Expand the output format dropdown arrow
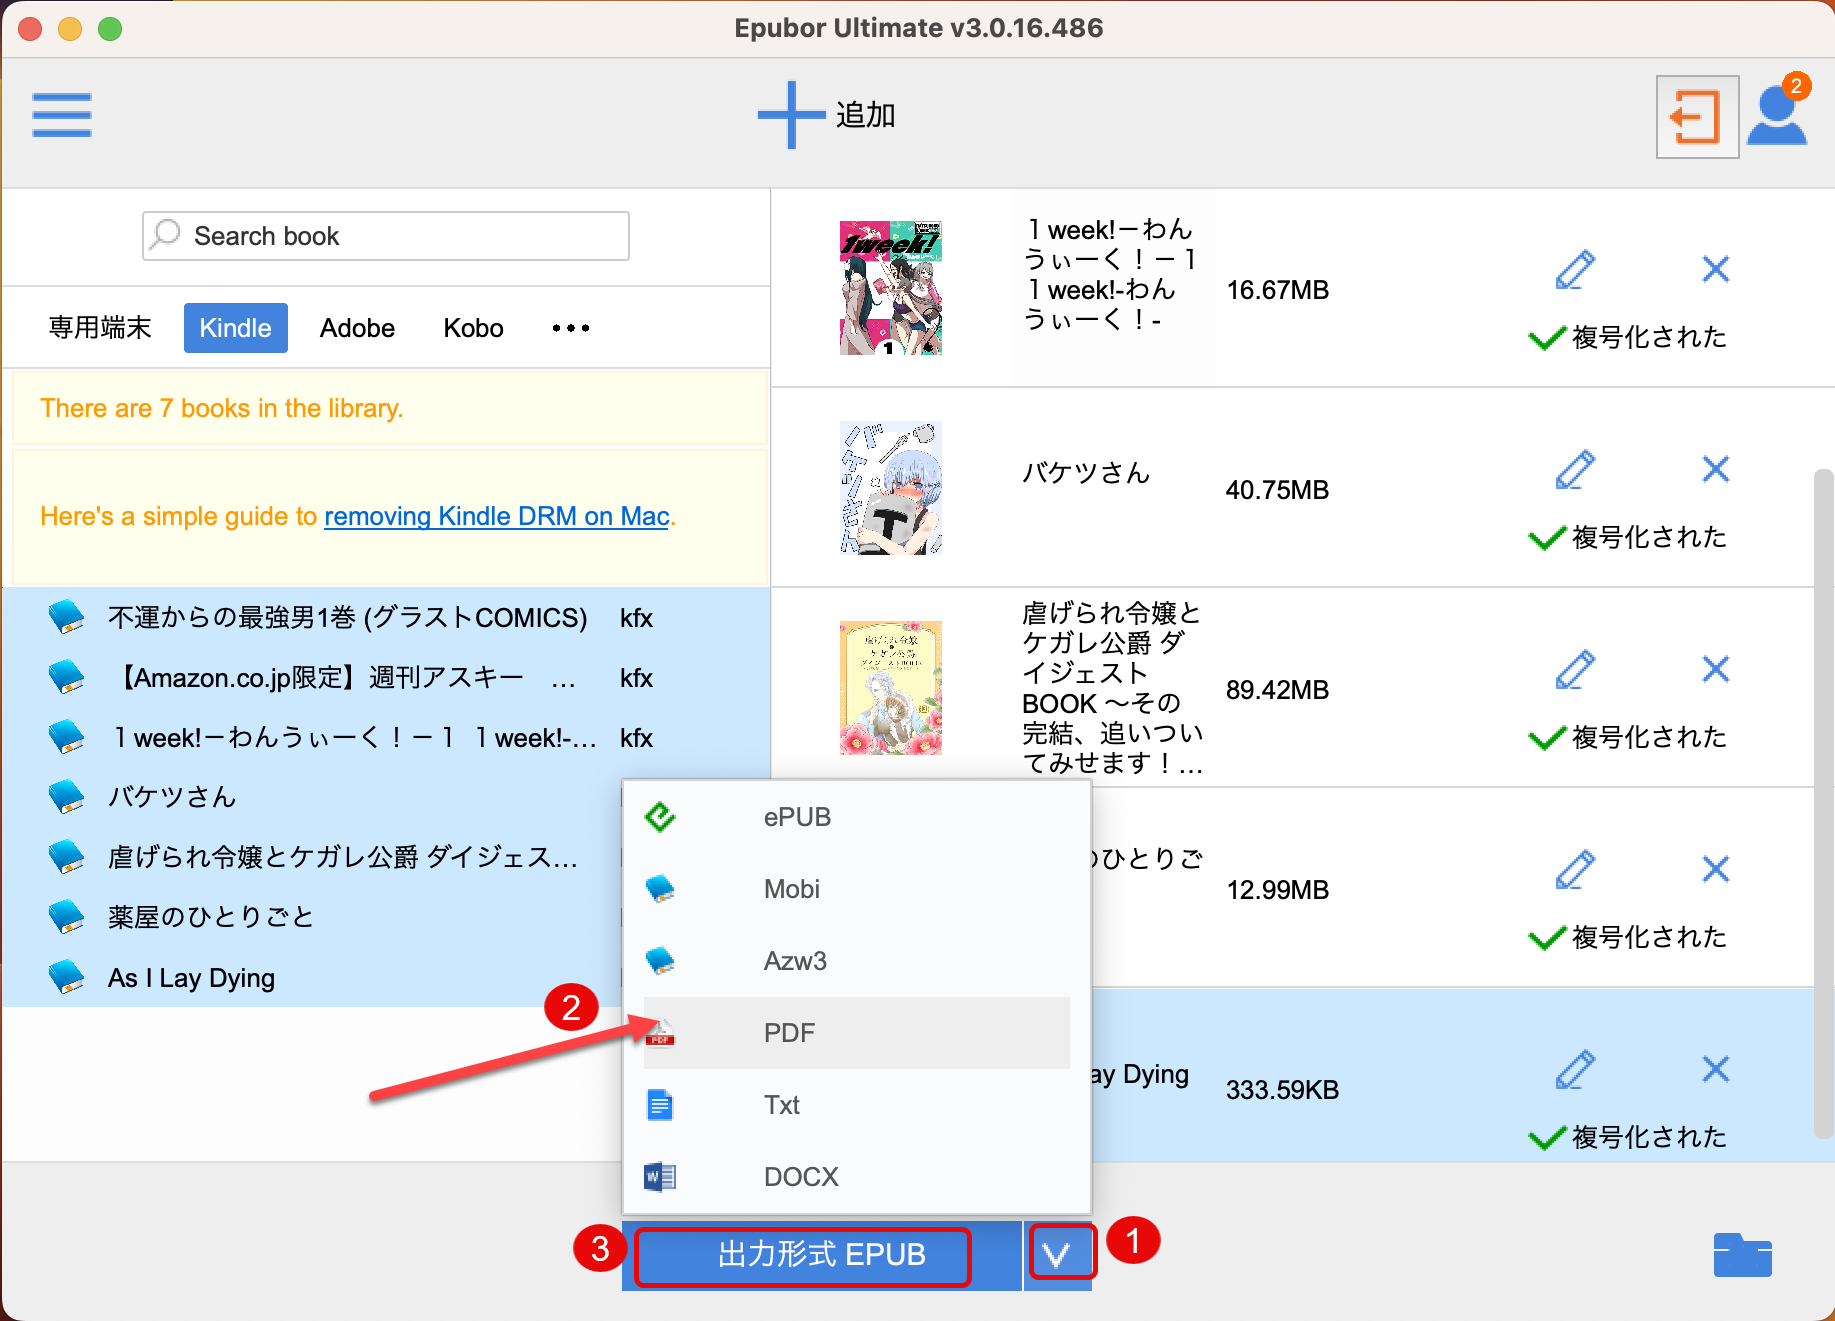This screenshot has width=1835, height=1321. (1058, 1254)
